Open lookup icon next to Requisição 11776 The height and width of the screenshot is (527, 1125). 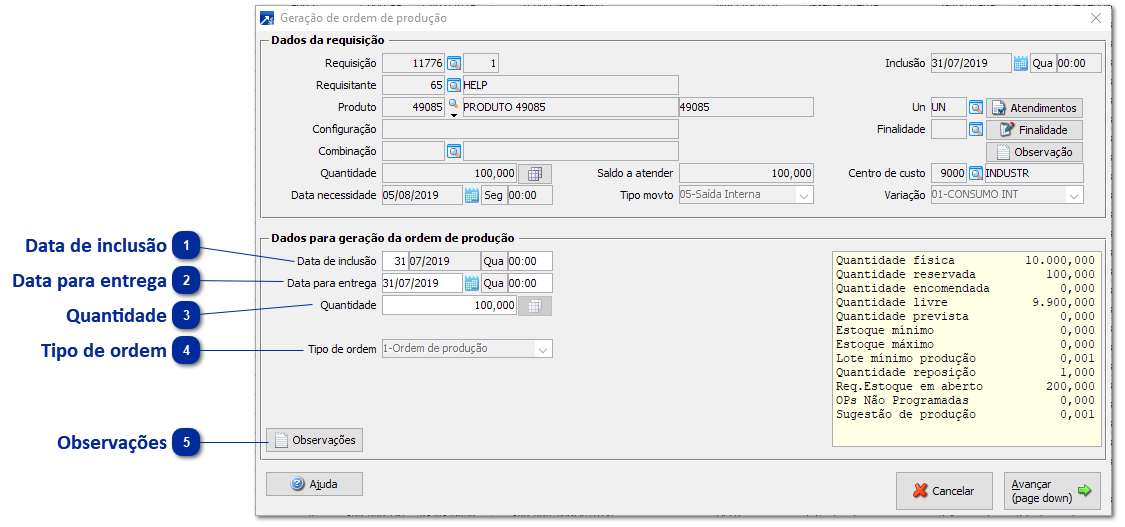pyautogui.click(x=454, y=63)
